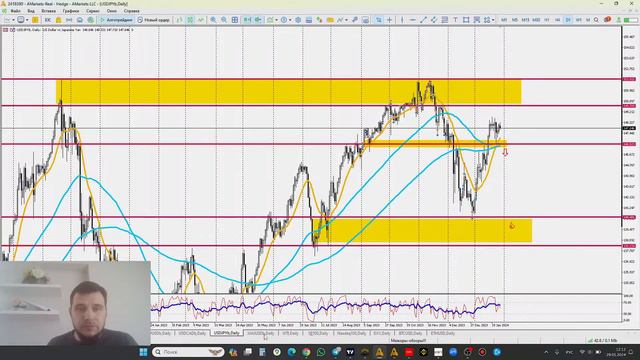
Task: Click the Новый ордер button
Action: coord(153,20)
